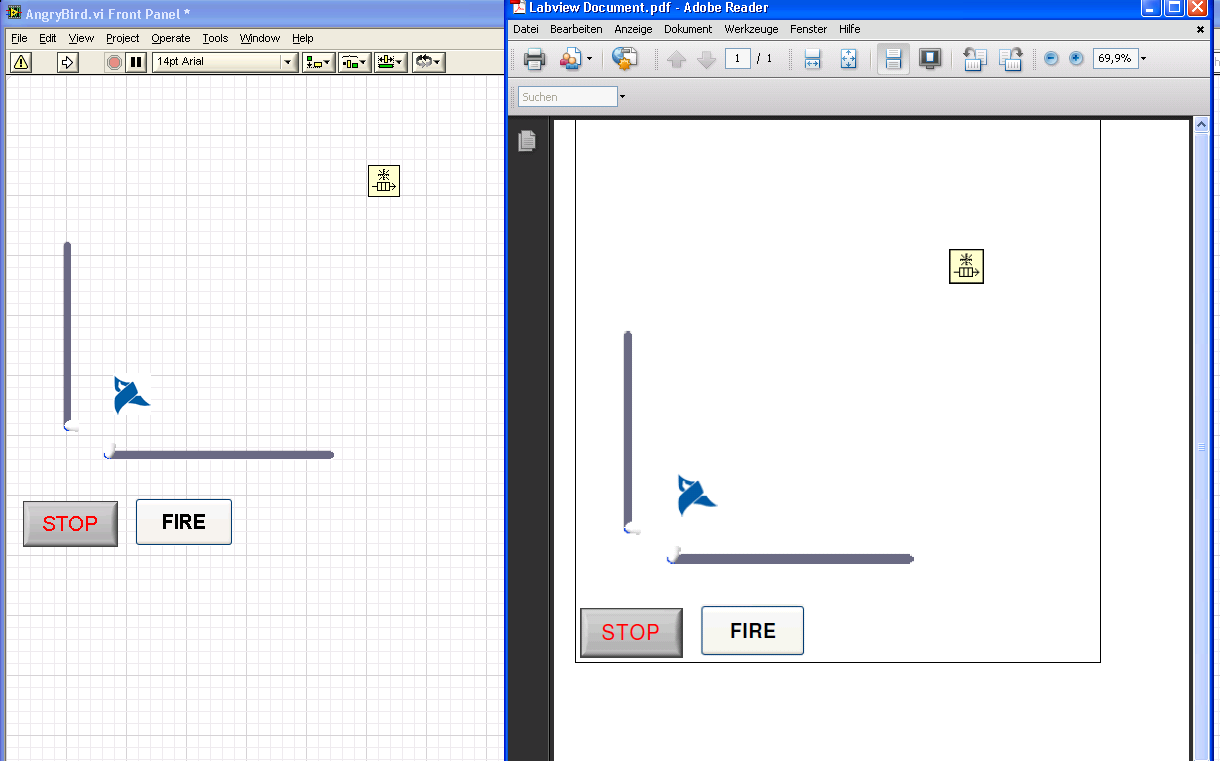
Task: Click the AngryBird.vi title bar icon
Action: pyautogui.click(x=15, y=13)
